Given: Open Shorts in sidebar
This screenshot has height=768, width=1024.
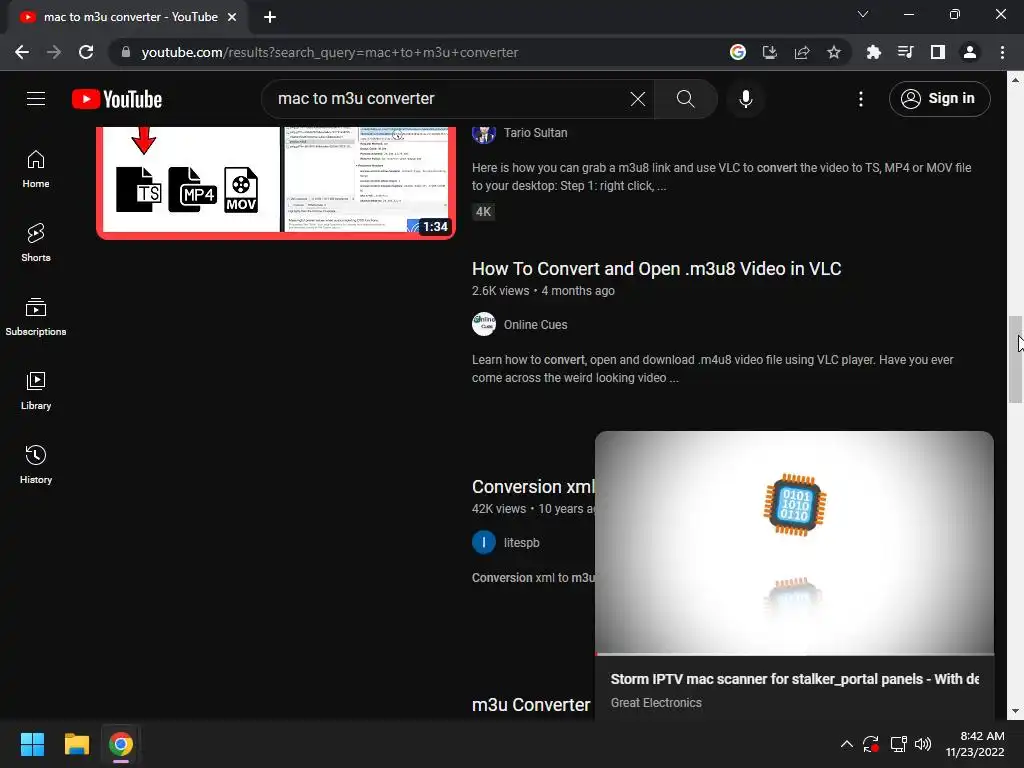Looking at the screenshot, I should (36, 243).
